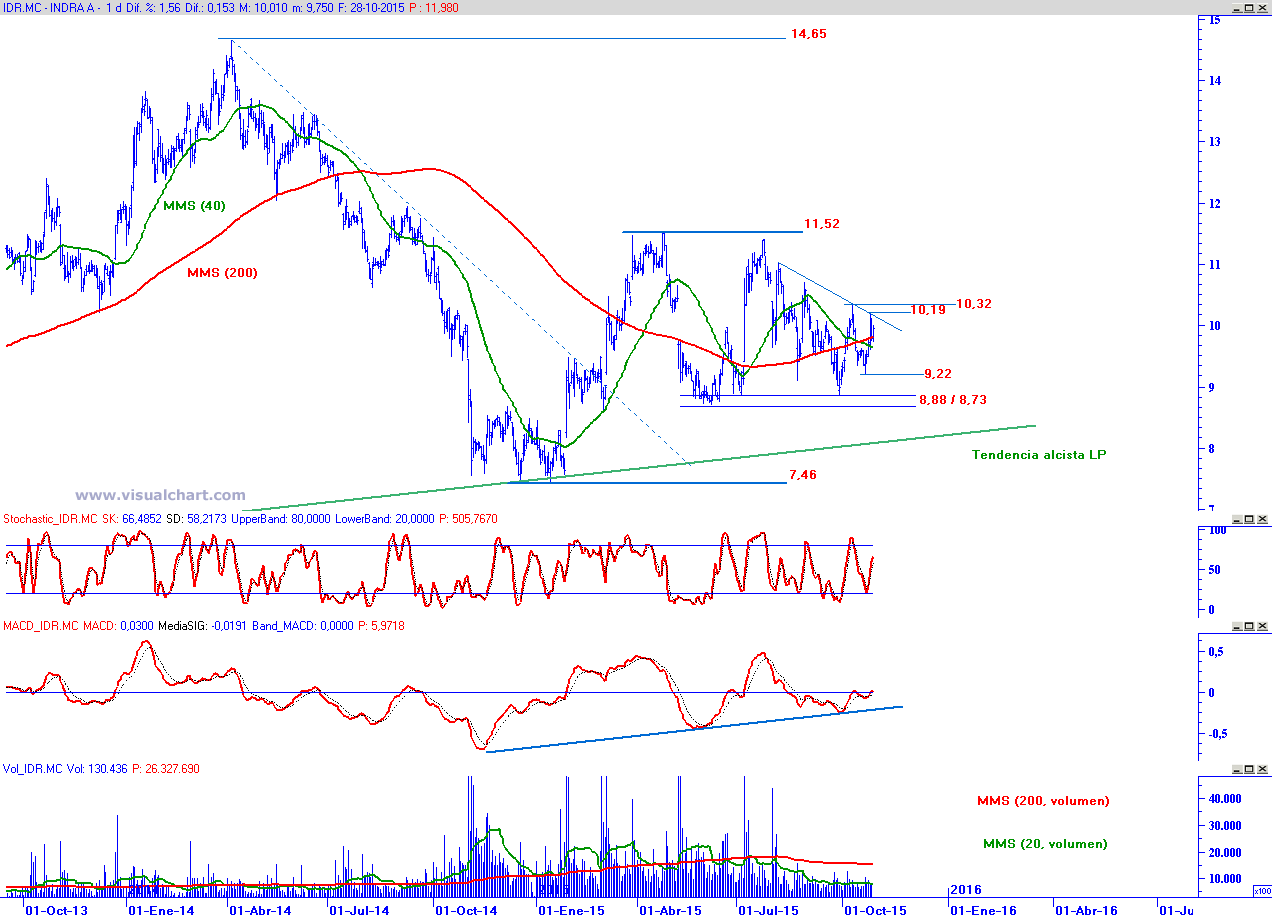Click the 01-Oct-15 date axis label

(x=875, y=910)
